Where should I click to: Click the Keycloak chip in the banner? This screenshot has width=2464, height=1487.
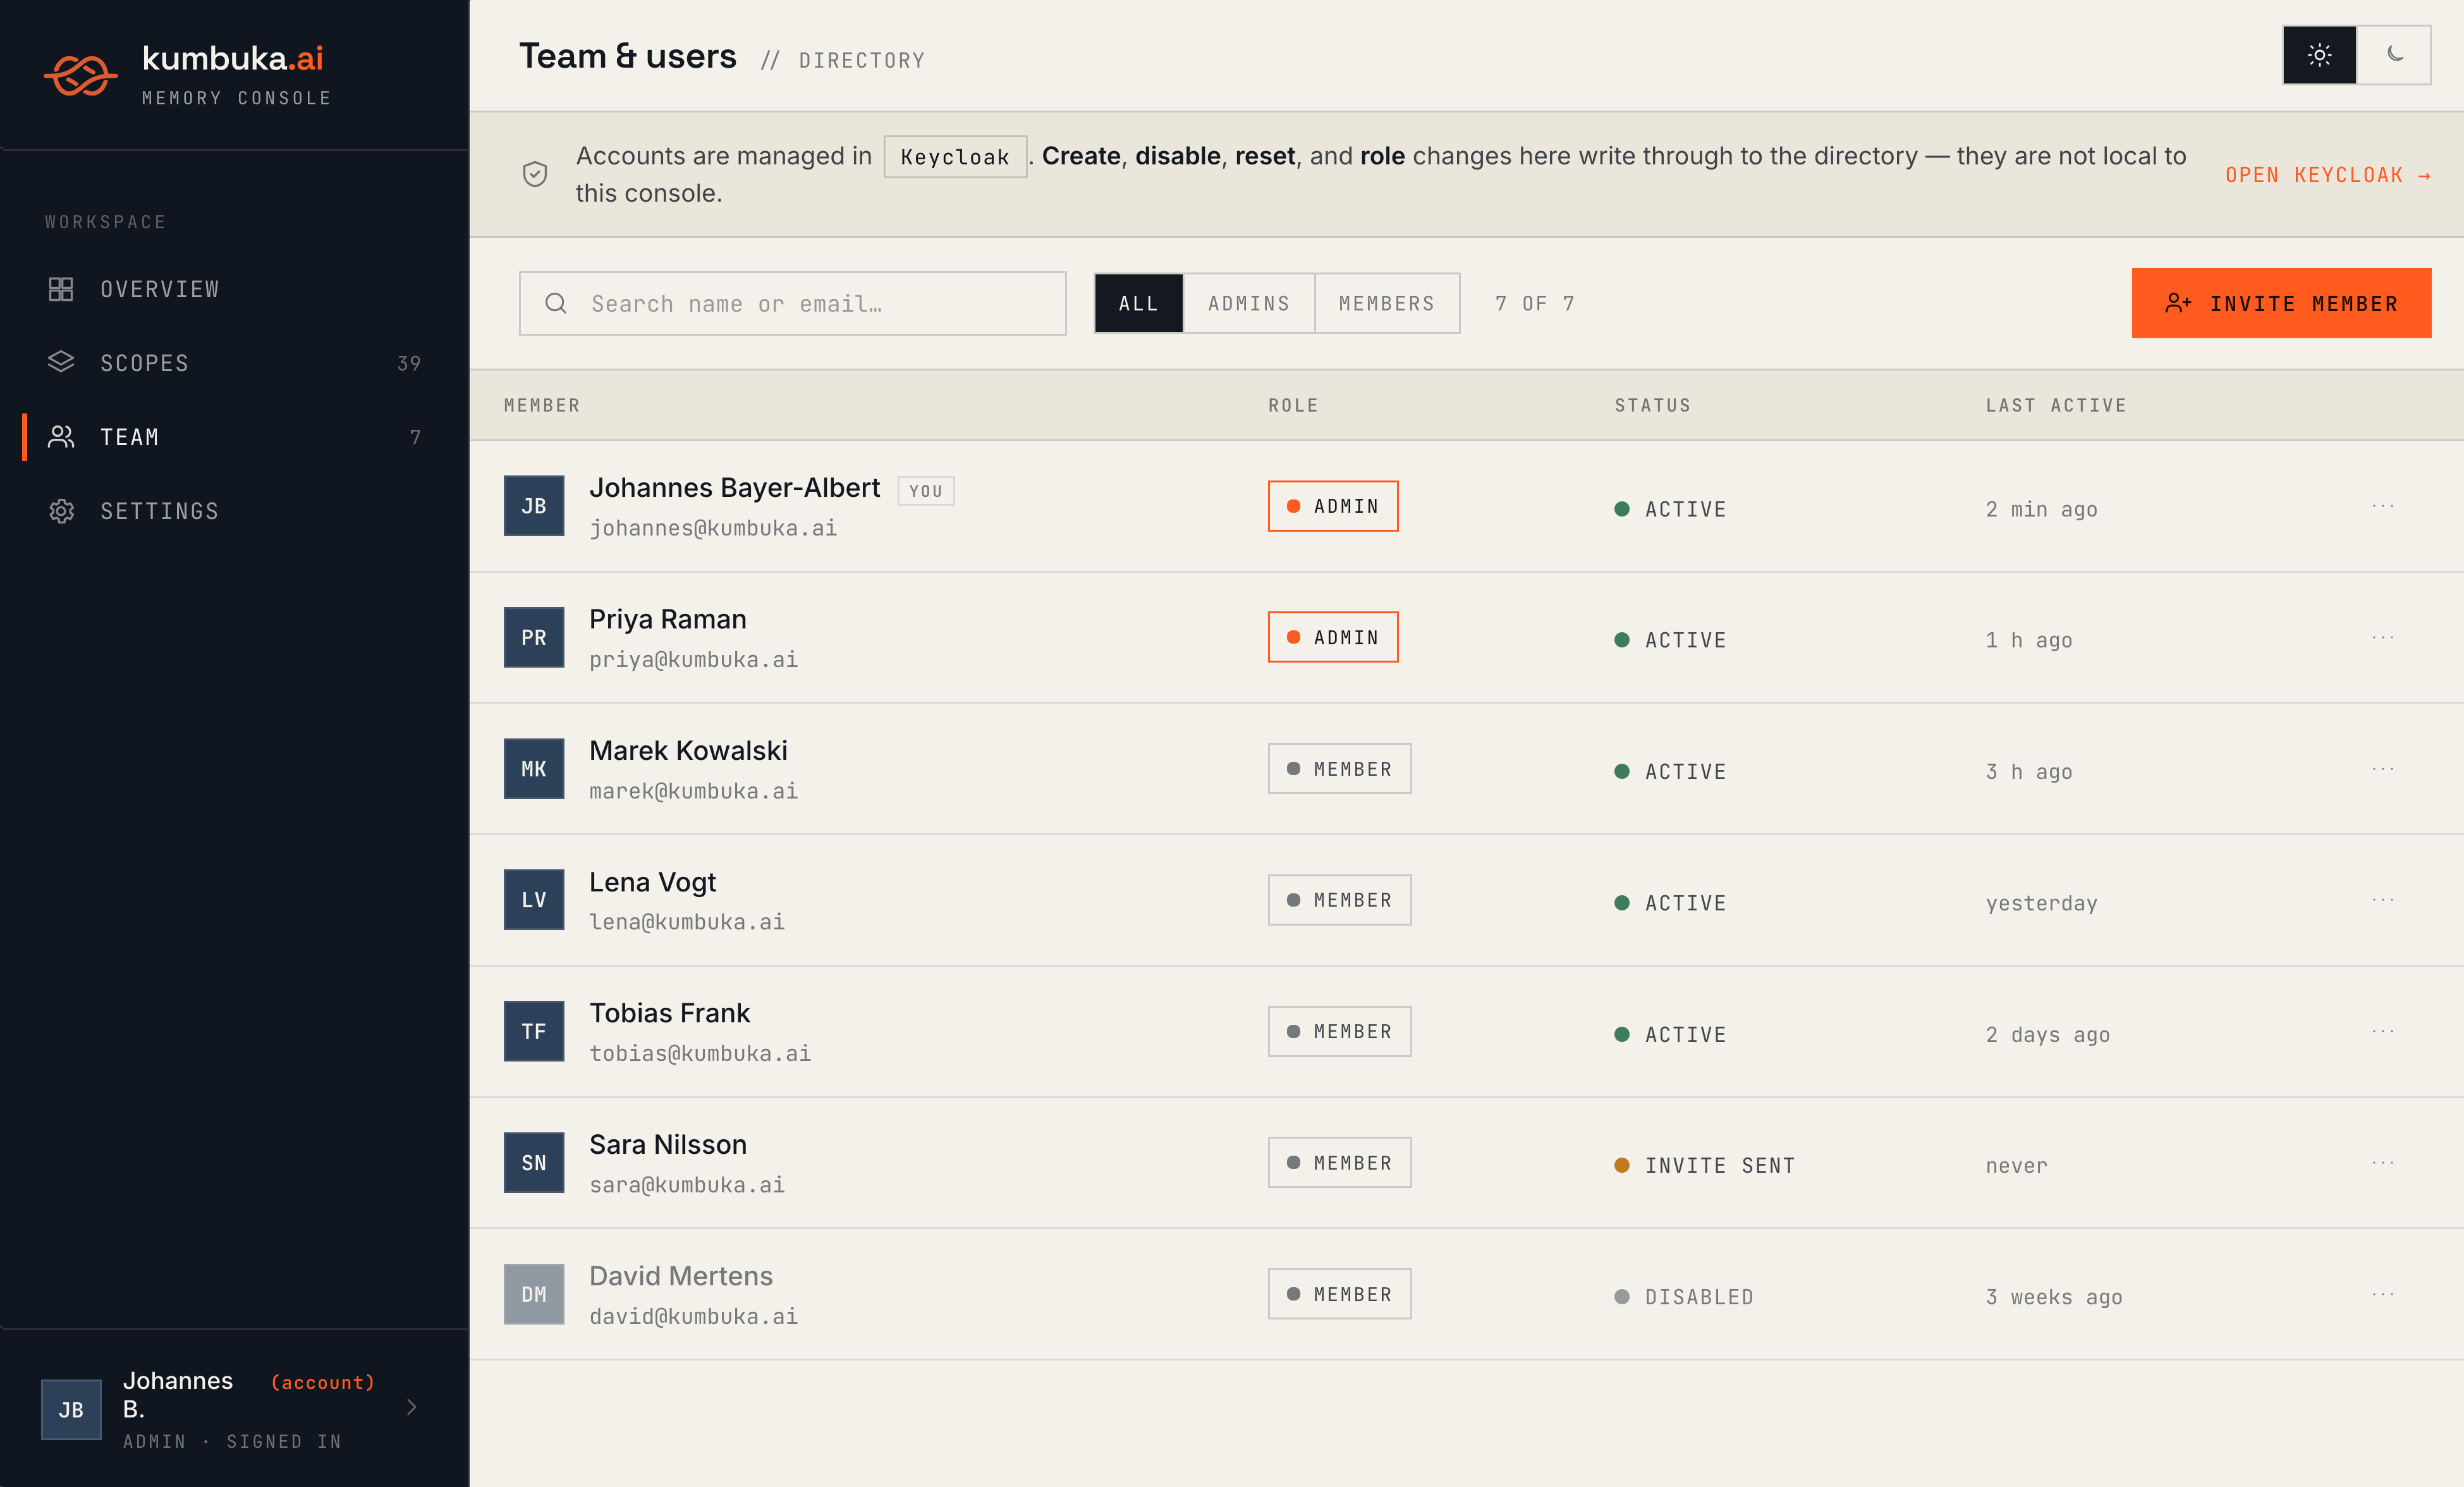tap(955, 157)
